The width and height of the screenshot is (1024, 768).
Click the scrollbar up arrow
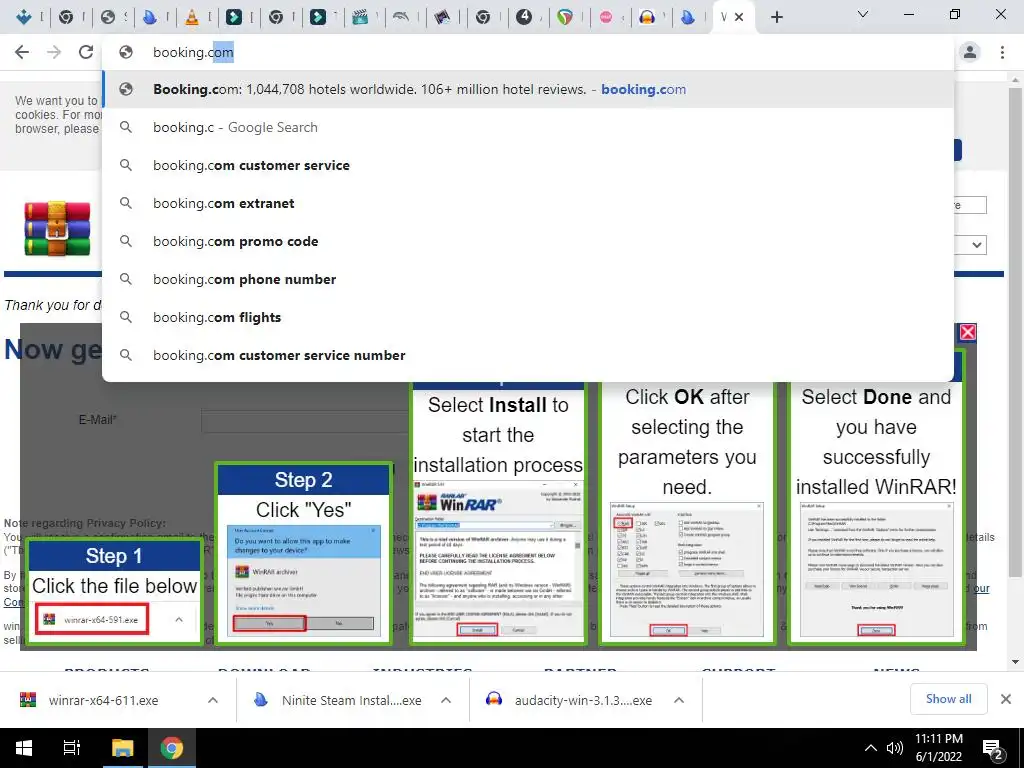(x=1015, y=80)
